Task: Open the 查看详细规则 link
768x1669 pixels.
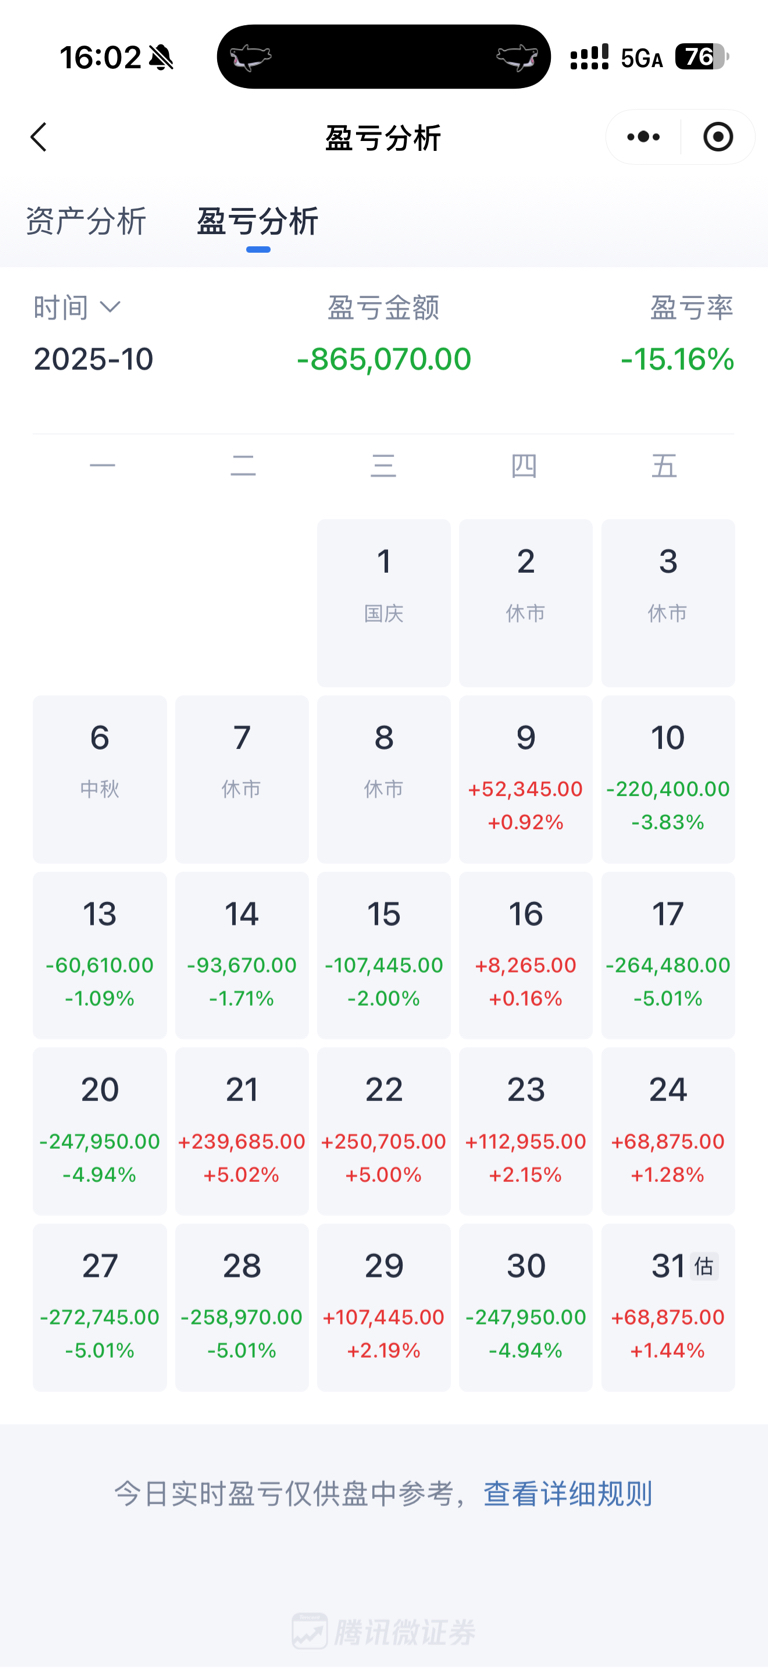Action: coord(567,1493)
